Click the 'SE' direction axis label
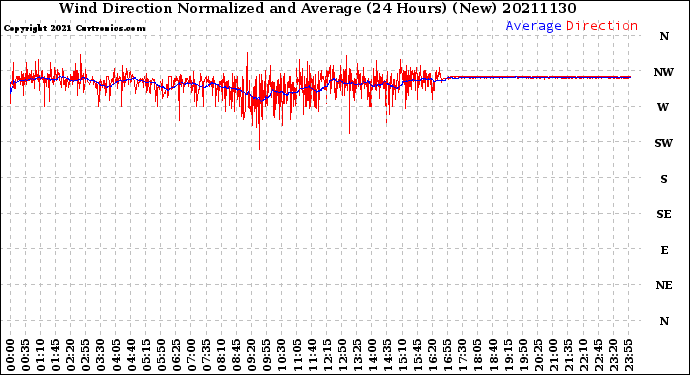 (664, 214)
